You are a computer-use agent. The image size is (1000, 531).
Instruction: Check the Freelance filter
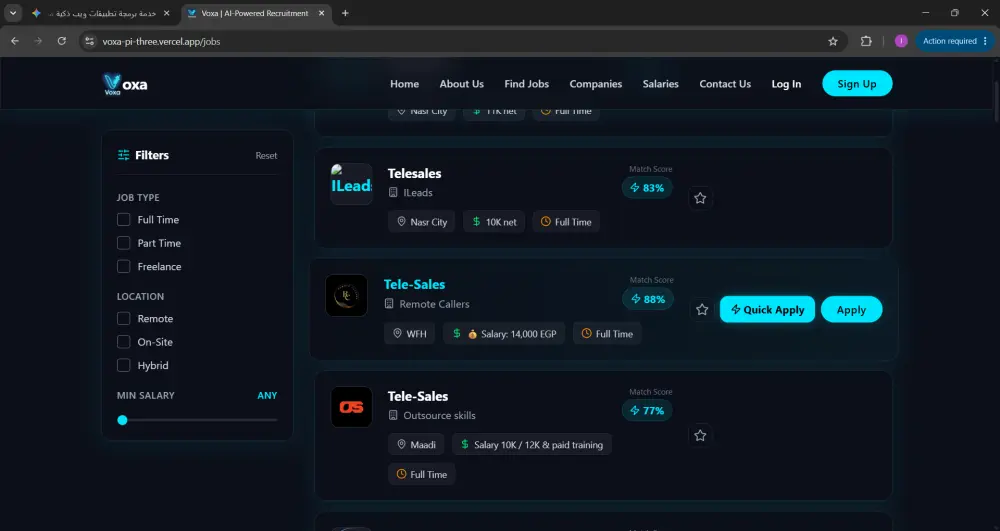point(124,266)
